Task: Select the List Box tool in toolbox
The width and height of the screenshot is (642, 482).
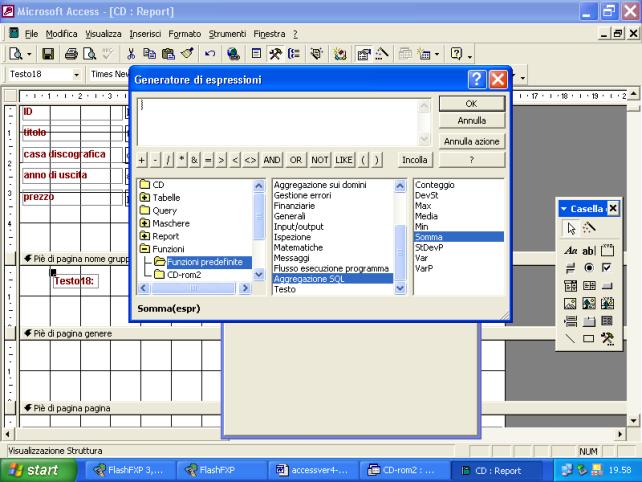Action: [589, 285]
